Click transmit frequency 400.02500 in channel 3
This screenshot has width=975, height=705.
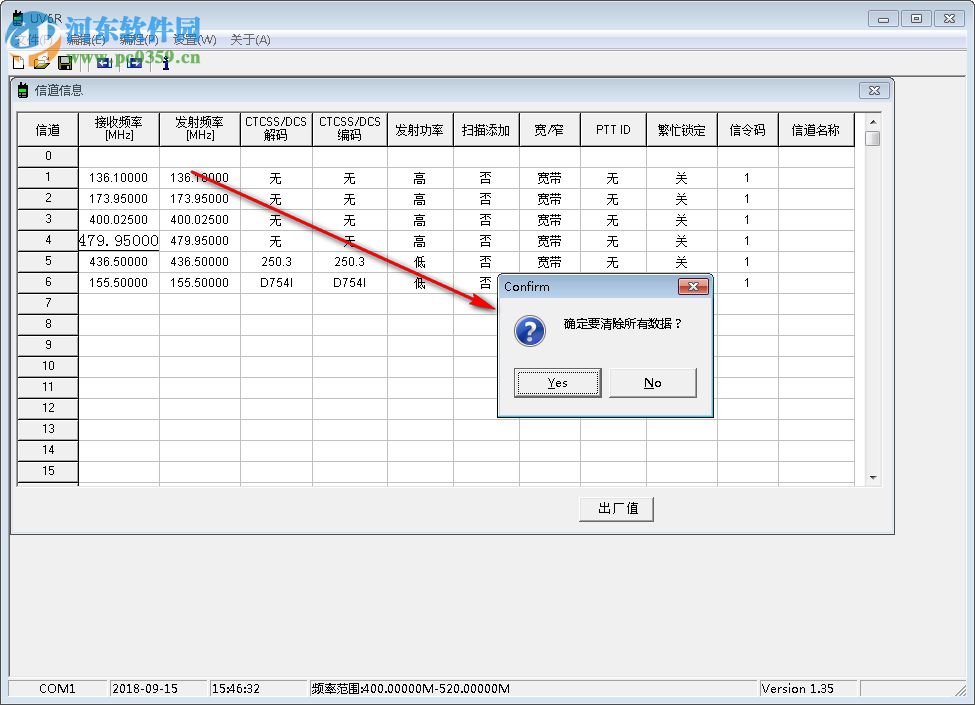click(200, 220)
